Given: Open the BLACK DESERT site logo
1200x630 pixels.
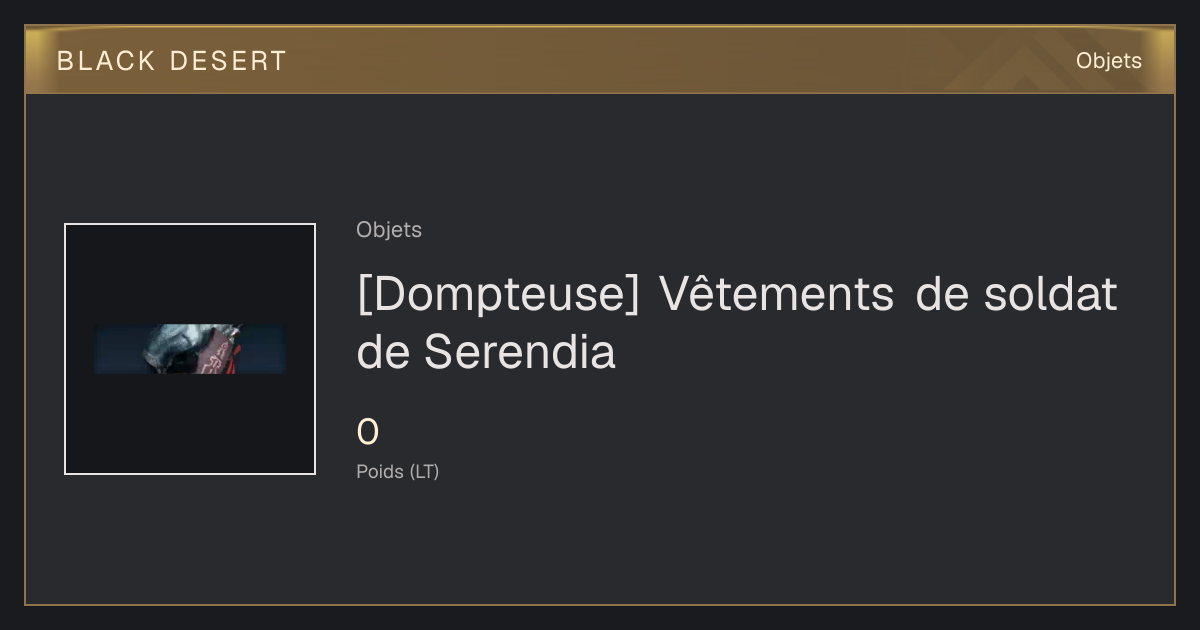Looking at the screenshot, I should coord(172,61).
